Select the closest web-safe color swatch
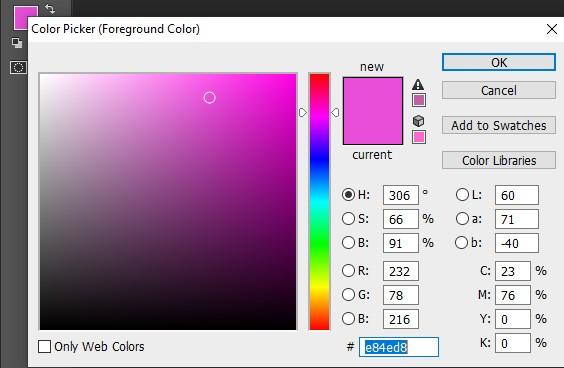This screenshot has width=564, height=368. click(419, 137)
